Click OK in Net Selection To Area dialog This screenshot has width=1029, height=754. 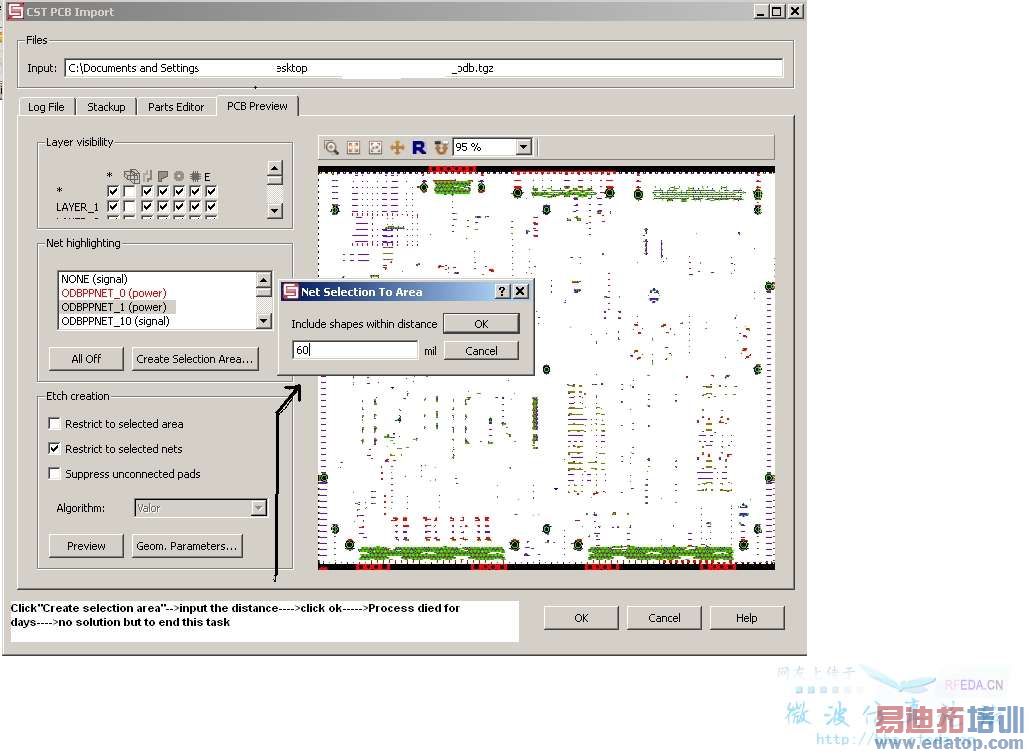point(481,324)
